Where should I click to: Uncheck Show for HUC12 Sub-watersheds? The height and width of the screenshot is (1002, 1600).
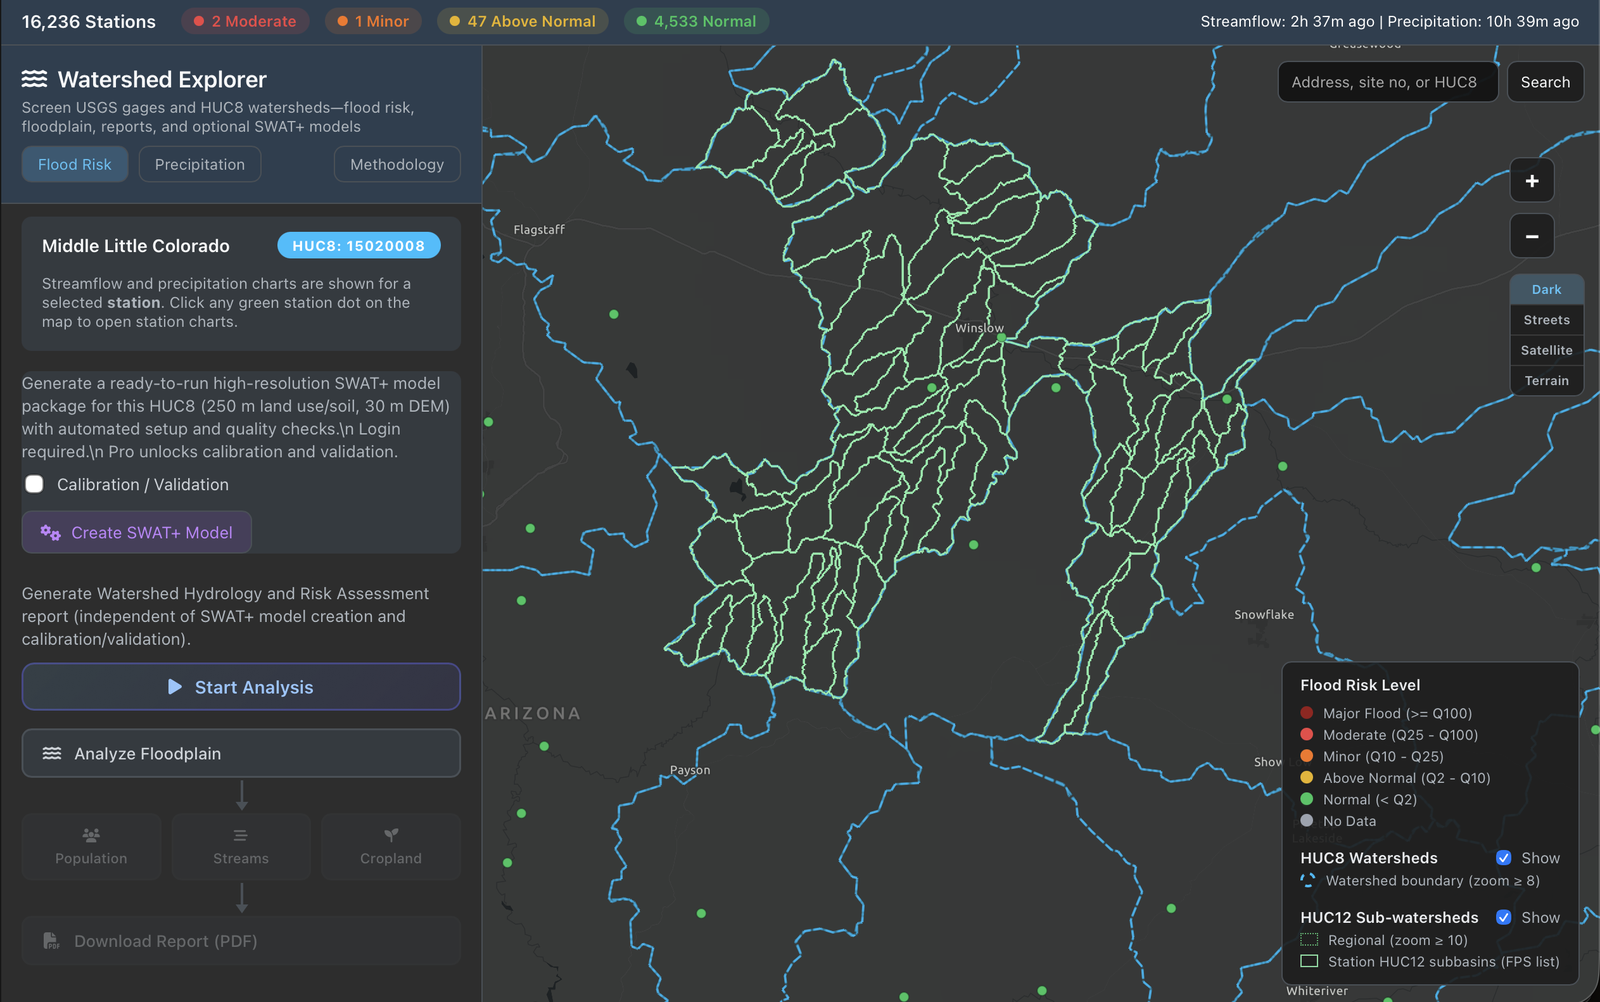tap(1504, 917)
